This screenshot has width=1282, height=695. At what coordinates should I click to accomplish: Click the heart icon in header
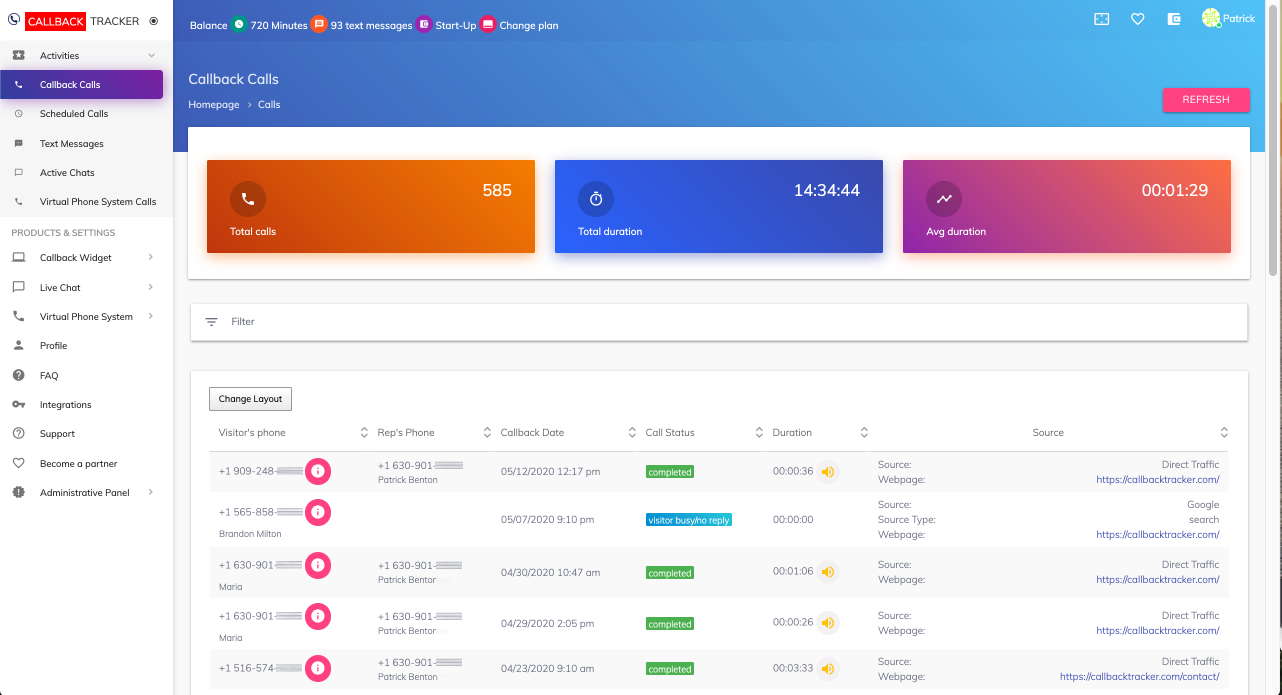click(x=1138, y=19)
